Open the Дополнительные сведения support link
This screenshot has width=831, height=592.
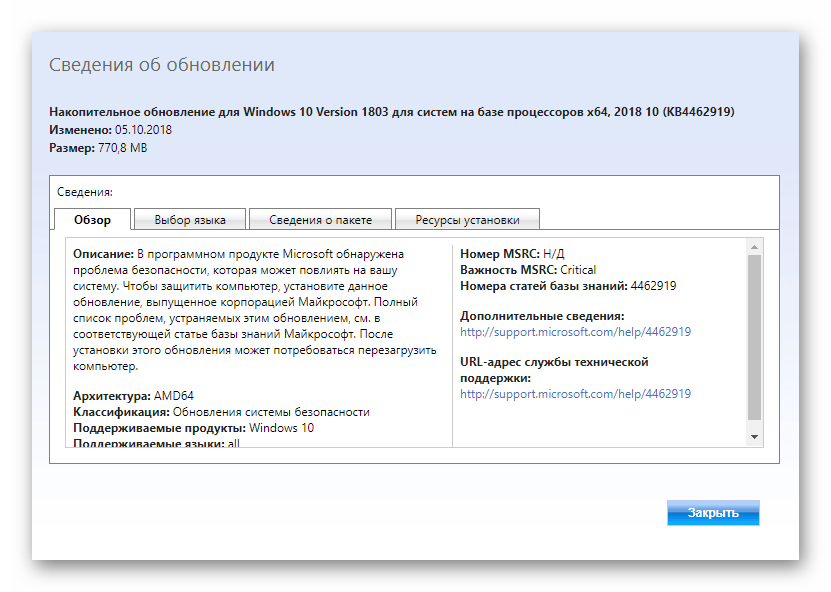[575, 332]
